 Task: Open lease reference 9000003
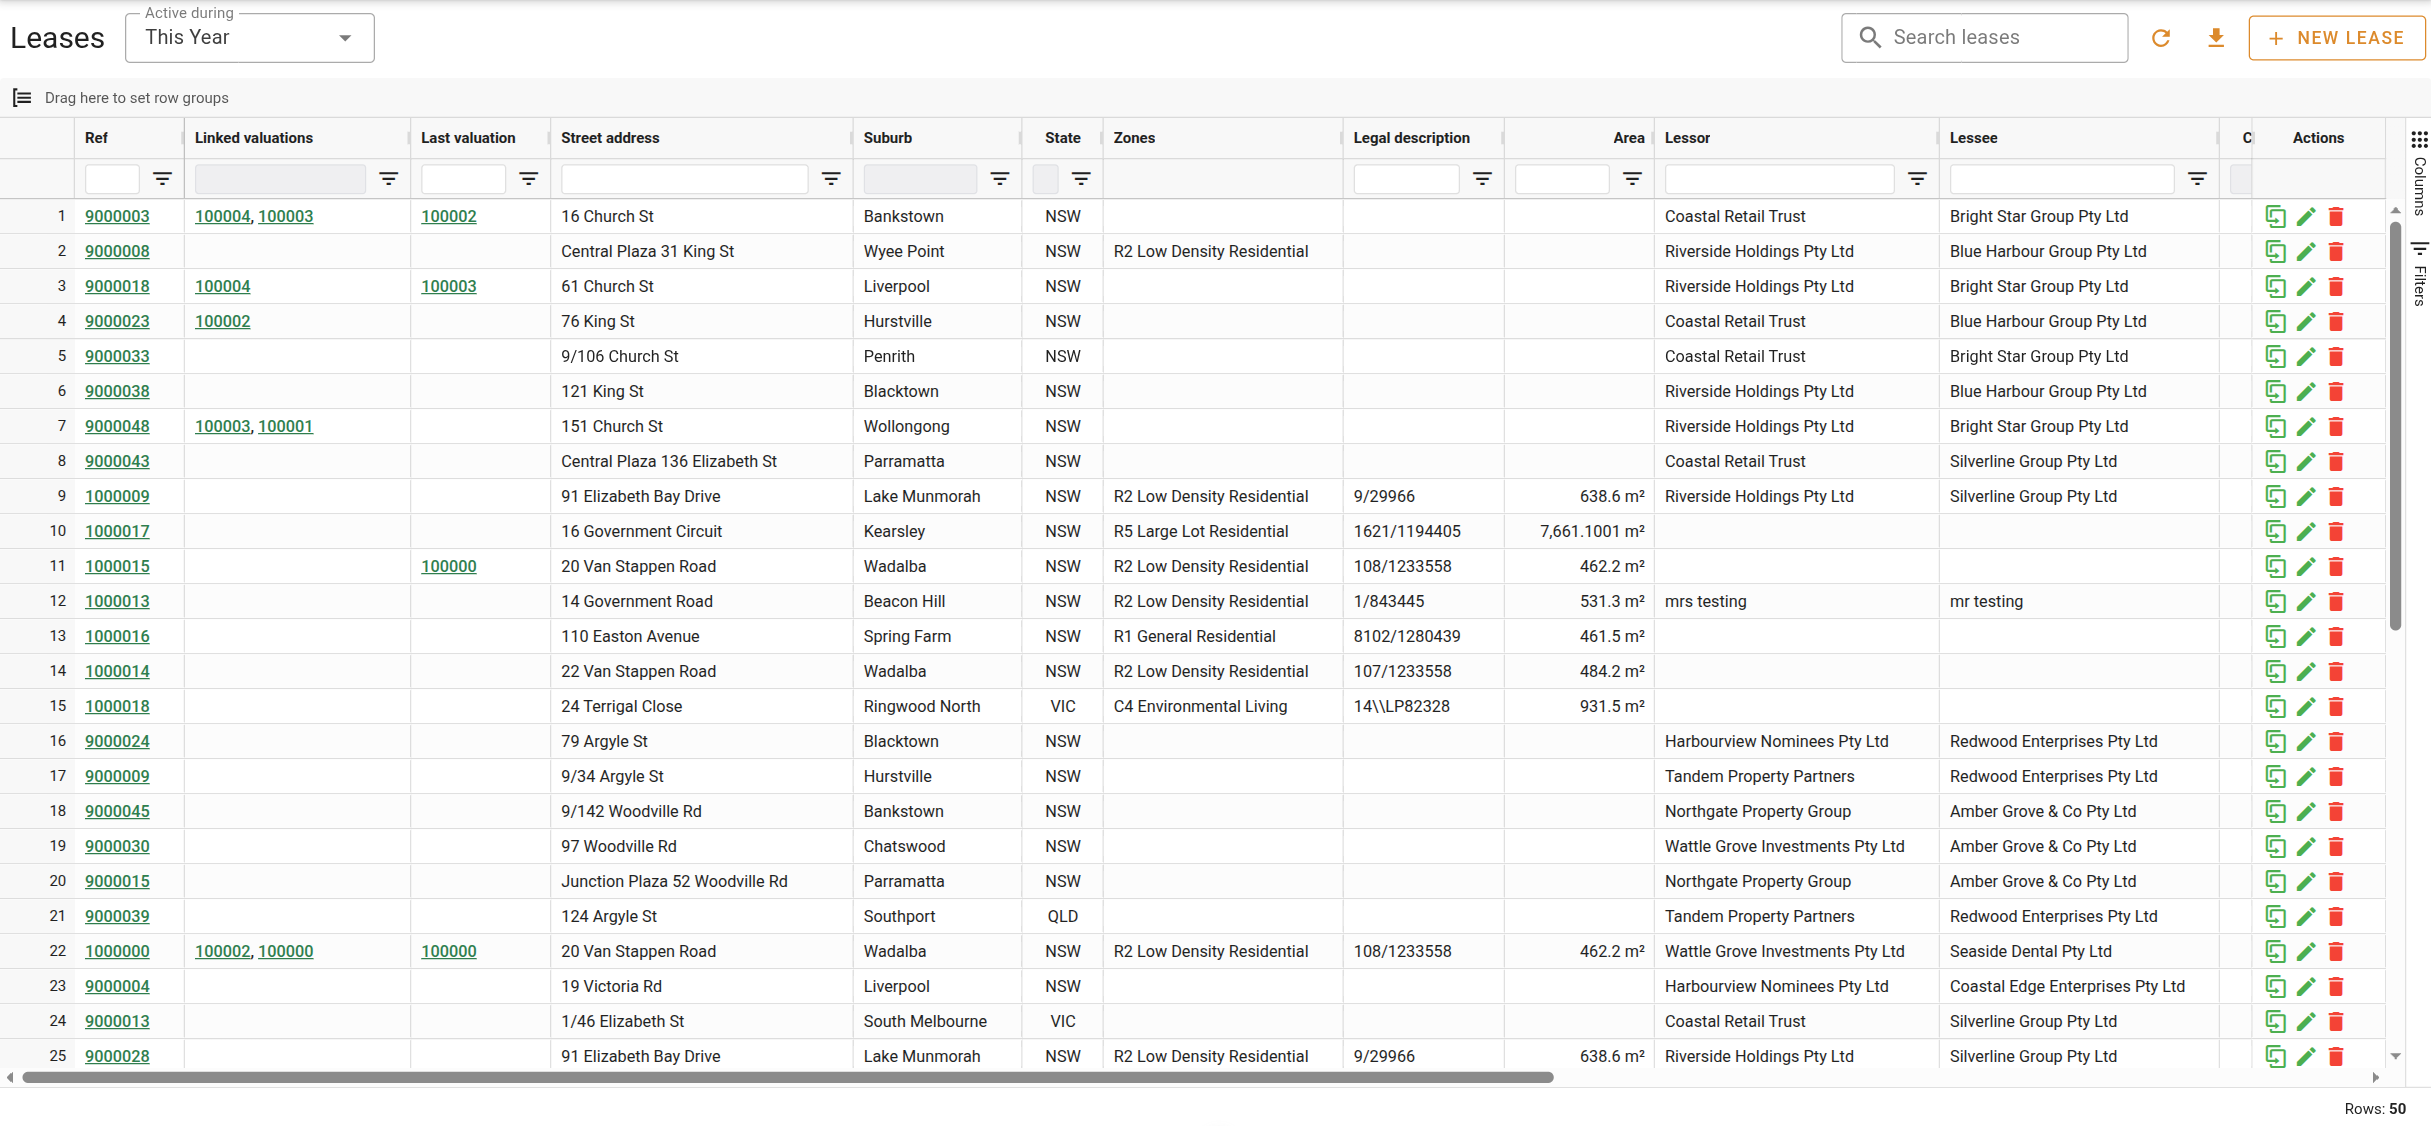117,216
